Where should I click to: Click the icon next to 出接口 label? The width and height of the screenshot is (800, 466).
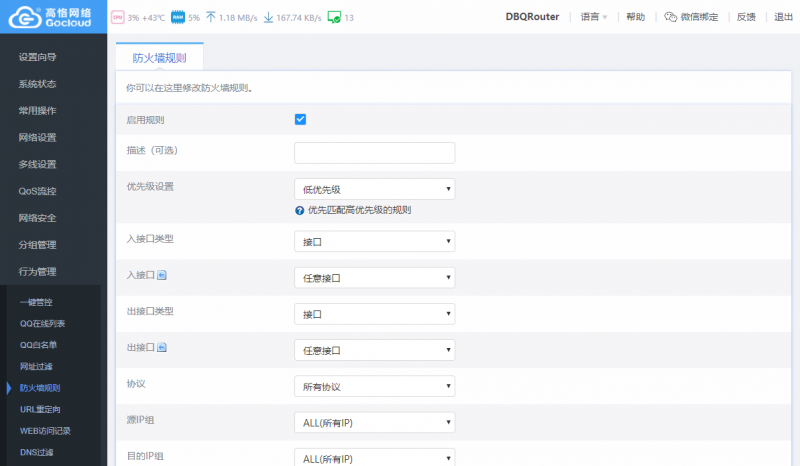point(162,348)
